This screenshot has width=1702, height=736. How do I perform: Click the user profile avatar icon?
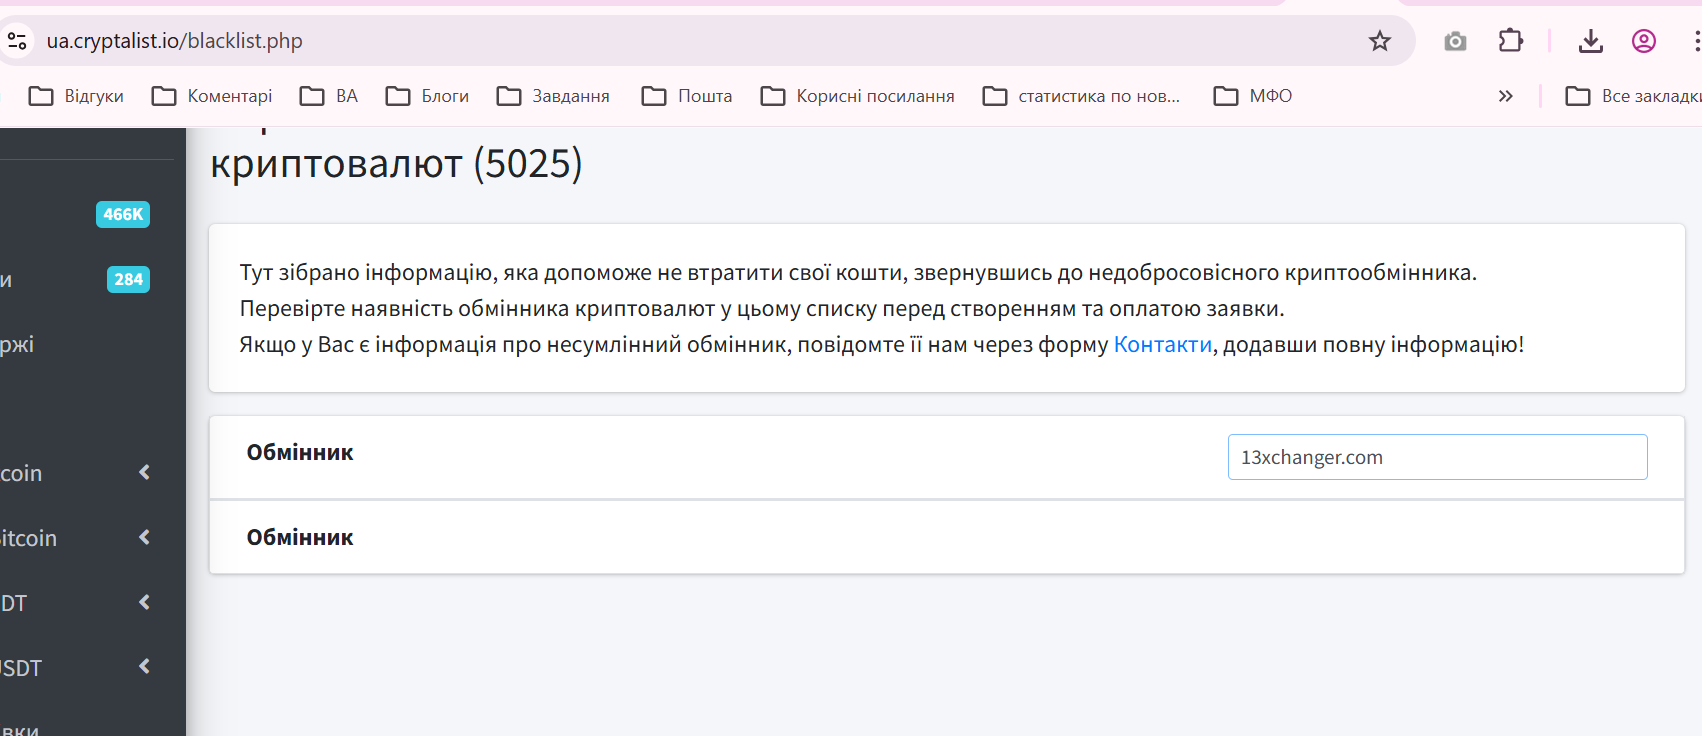point(1644,41)
